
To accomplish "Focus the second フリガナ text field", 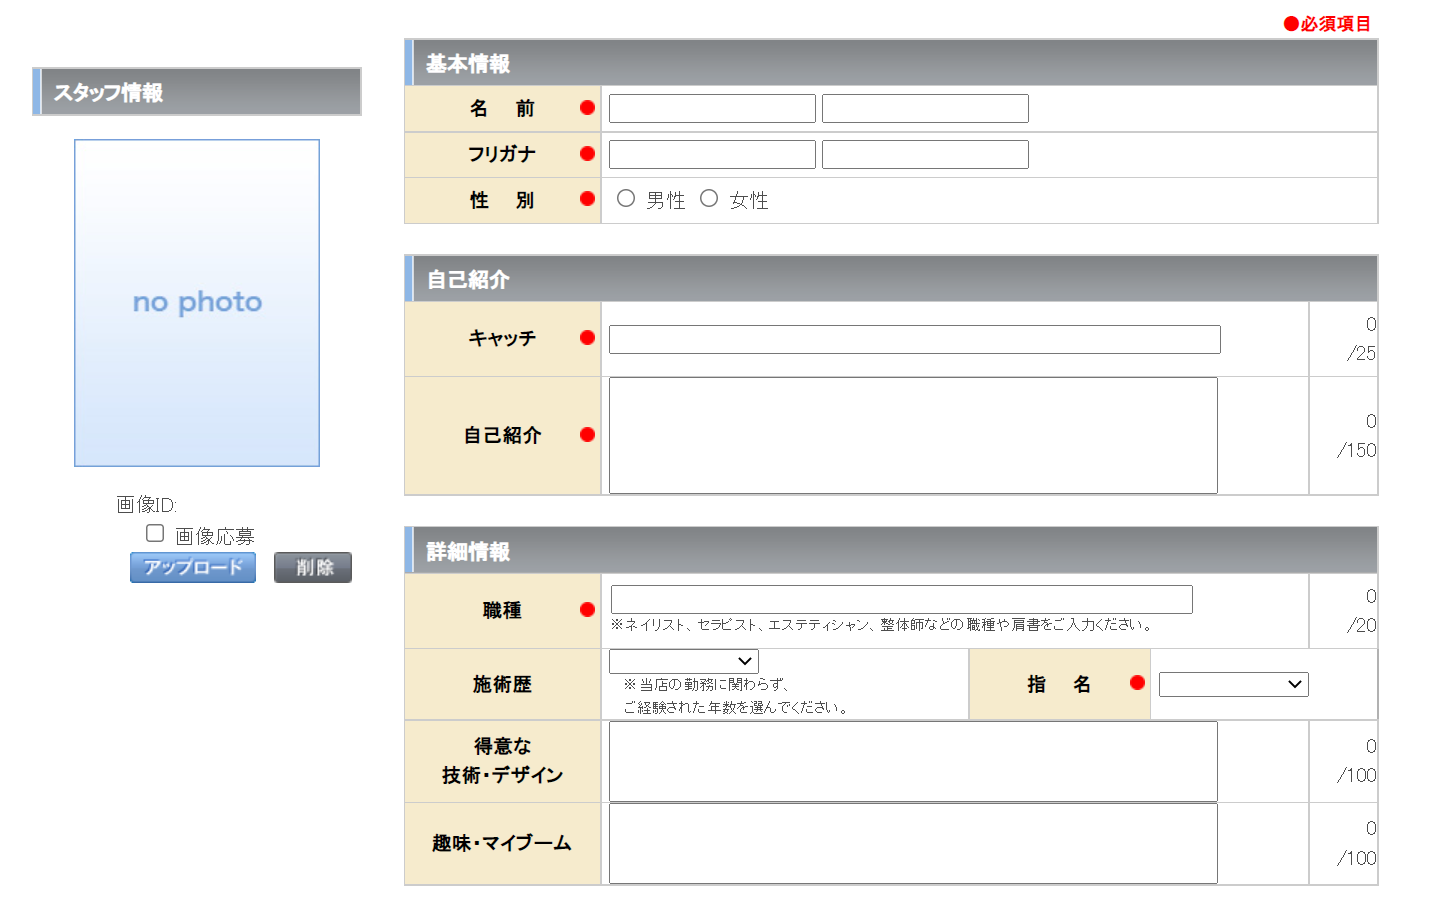I will click(925, 154).
